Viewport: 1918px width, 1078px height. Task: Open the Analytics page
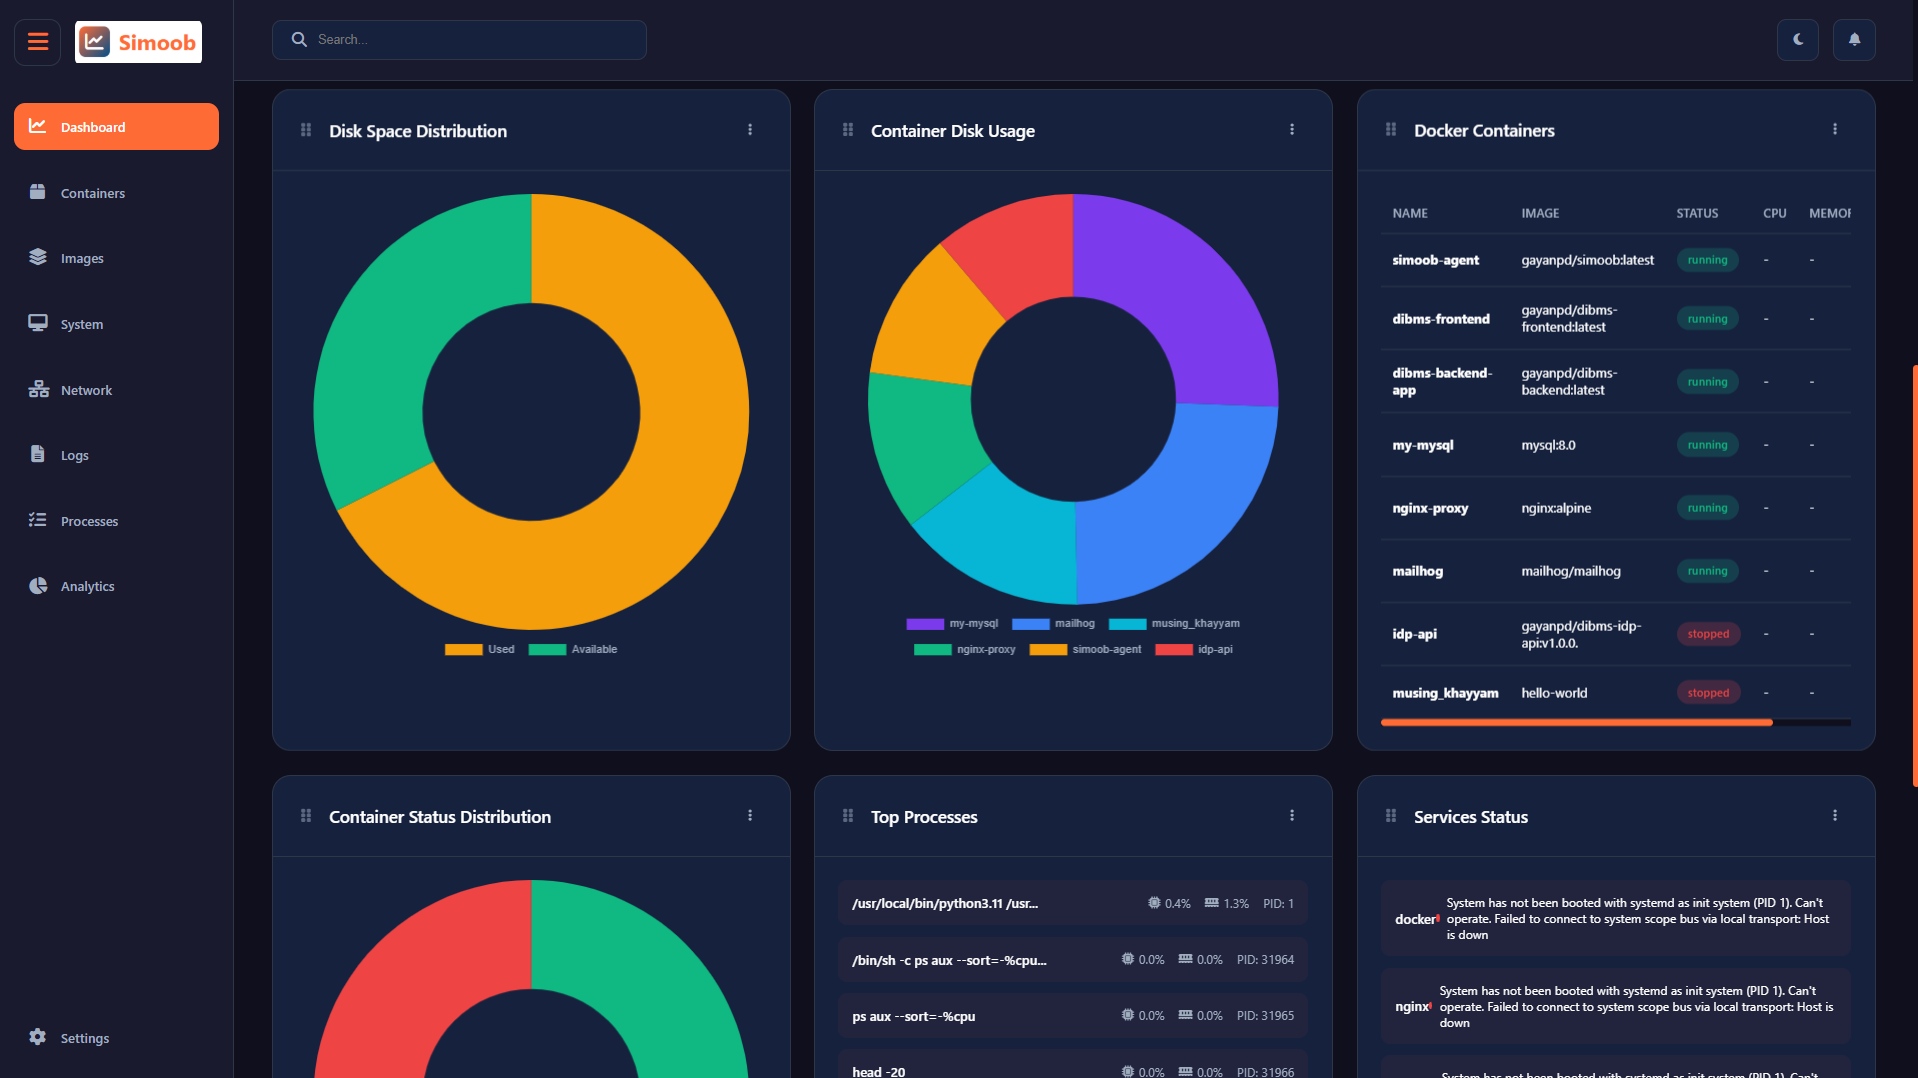(87, 586)
